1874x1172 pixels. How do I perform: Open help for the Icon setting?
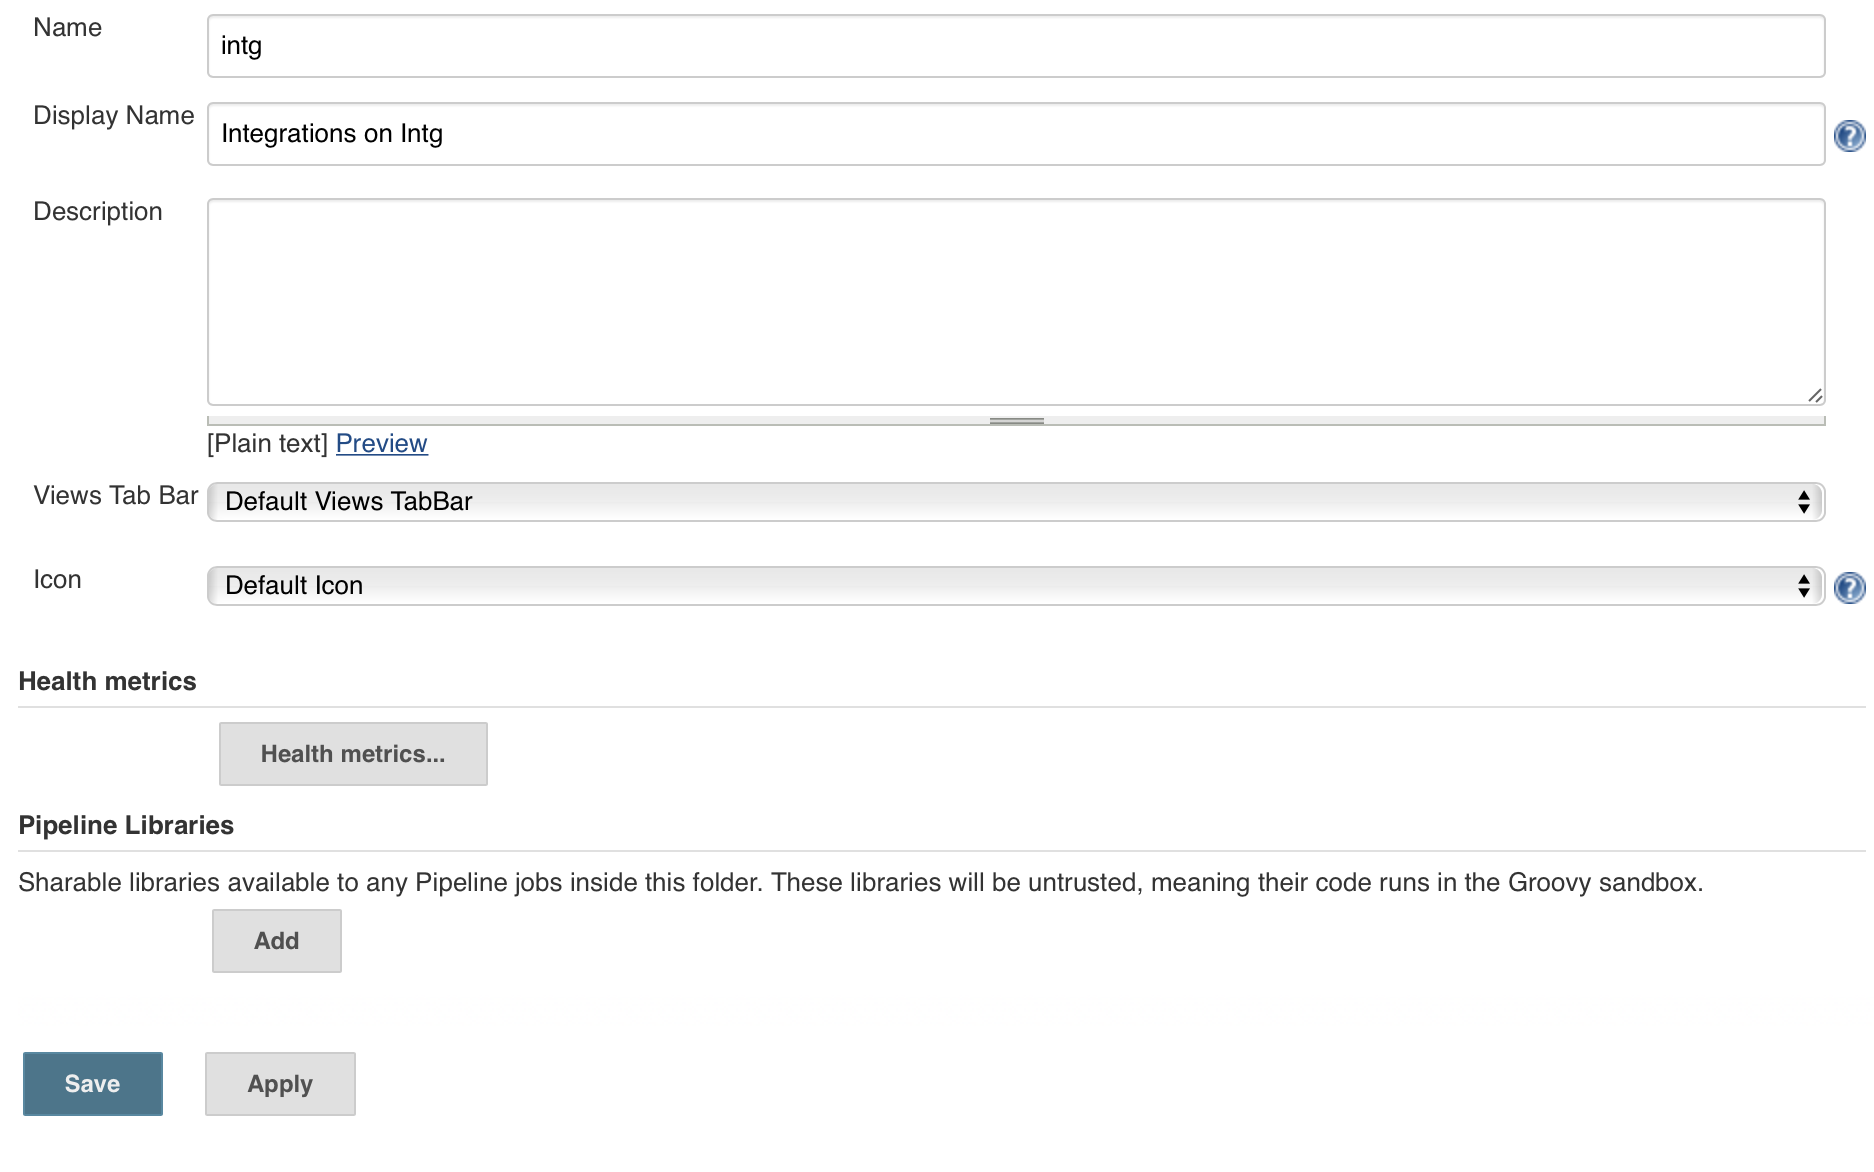tap(1849, 587)
